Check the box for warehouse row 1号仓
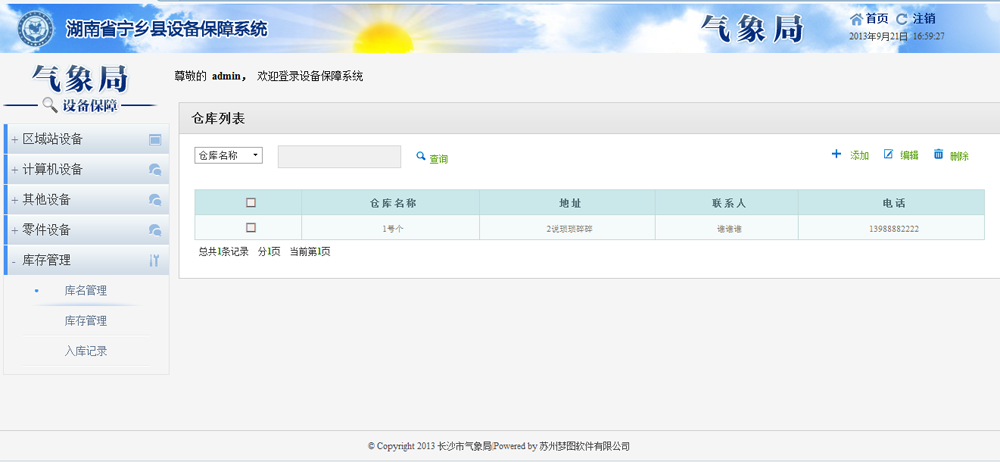Image resolution: width=1000 pixels, height=462 pixels. [x=251, y=228]
